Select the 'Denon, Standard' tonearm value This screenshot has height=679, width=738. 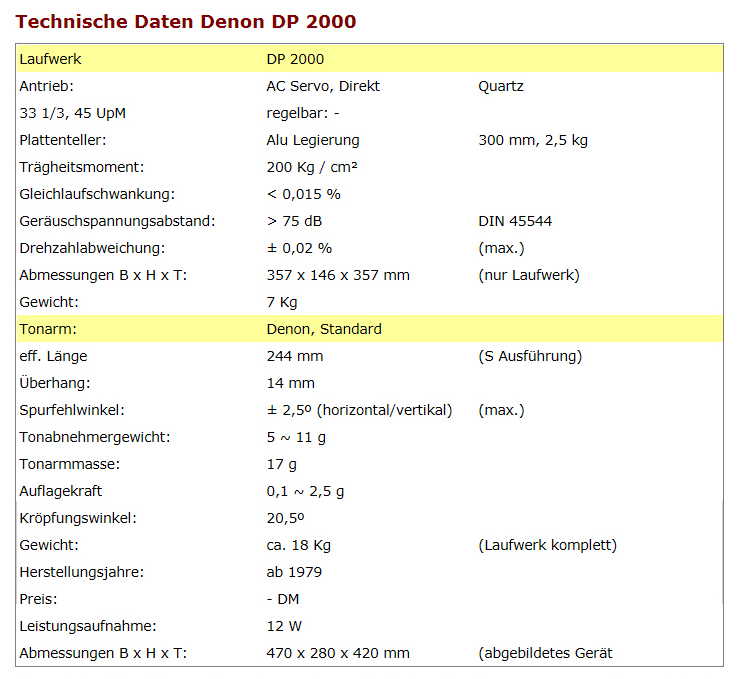click(x=324, y=329)
